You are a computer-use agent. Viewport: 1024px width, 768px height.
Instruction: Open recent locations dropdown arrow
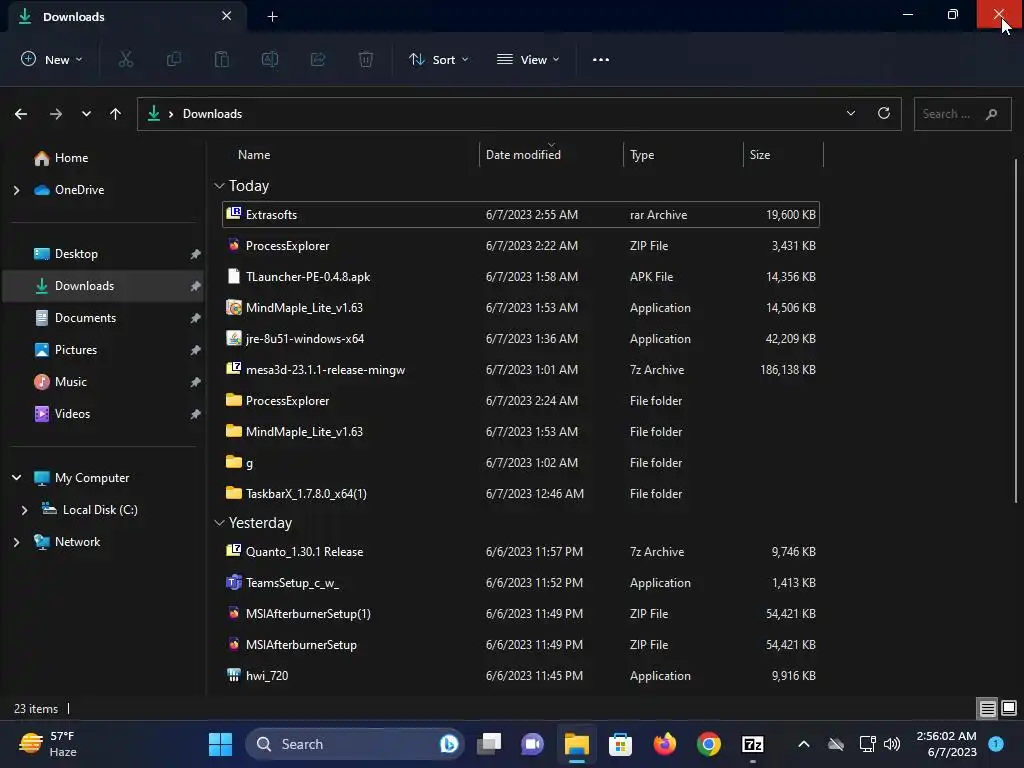86,114
